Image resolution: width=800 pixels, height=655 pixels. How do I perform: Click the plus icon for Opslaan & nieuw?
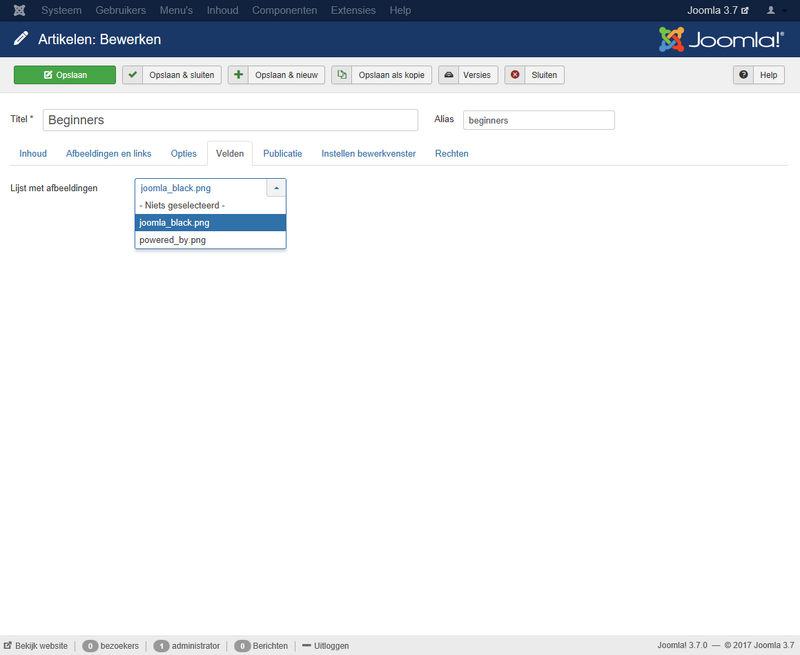pos(238,75)
